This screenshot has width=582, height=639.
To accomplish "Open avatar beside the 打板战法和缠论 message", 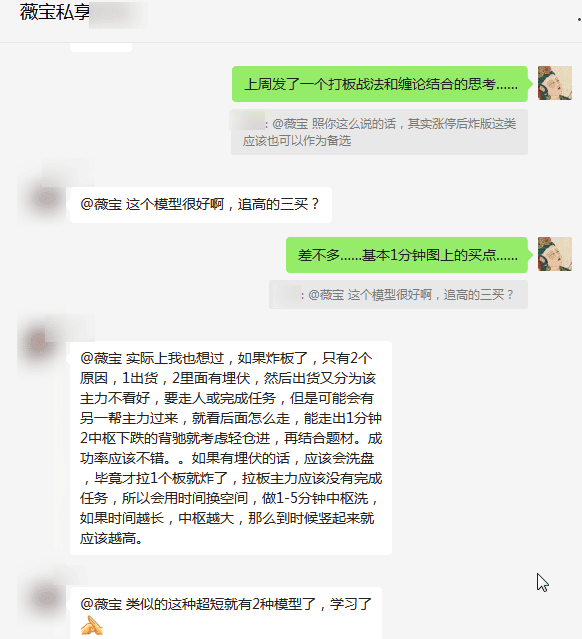I will tap(555, 83).
